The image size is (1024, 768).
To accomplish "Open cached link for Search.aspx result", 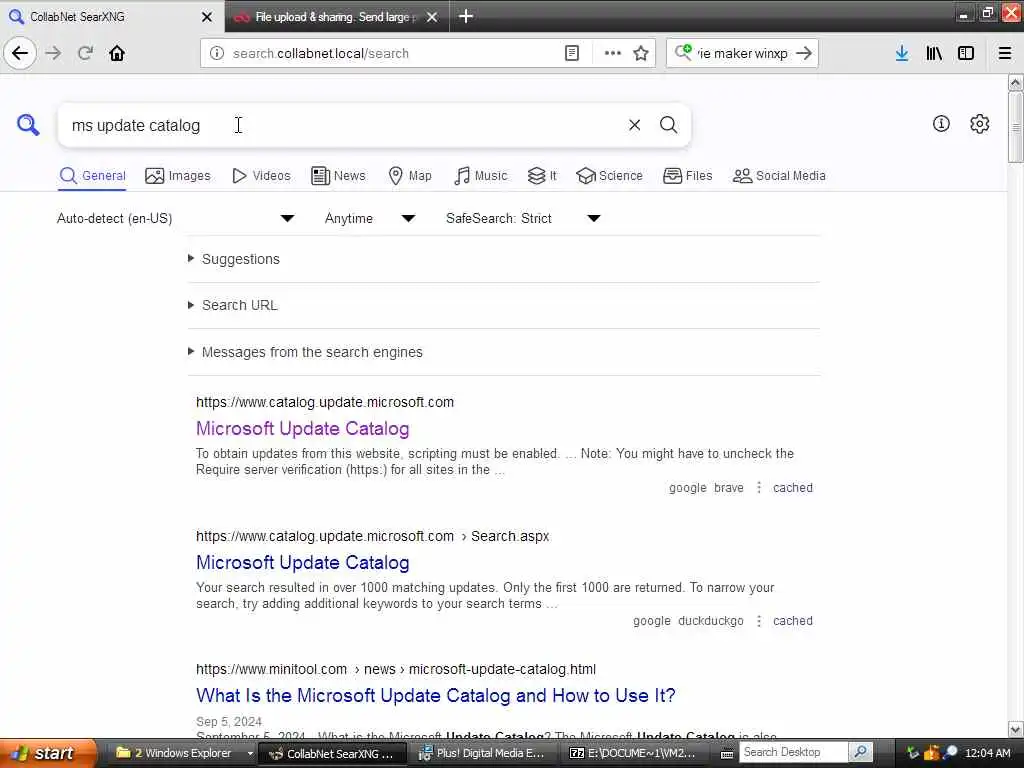I will tap(793, 621).
